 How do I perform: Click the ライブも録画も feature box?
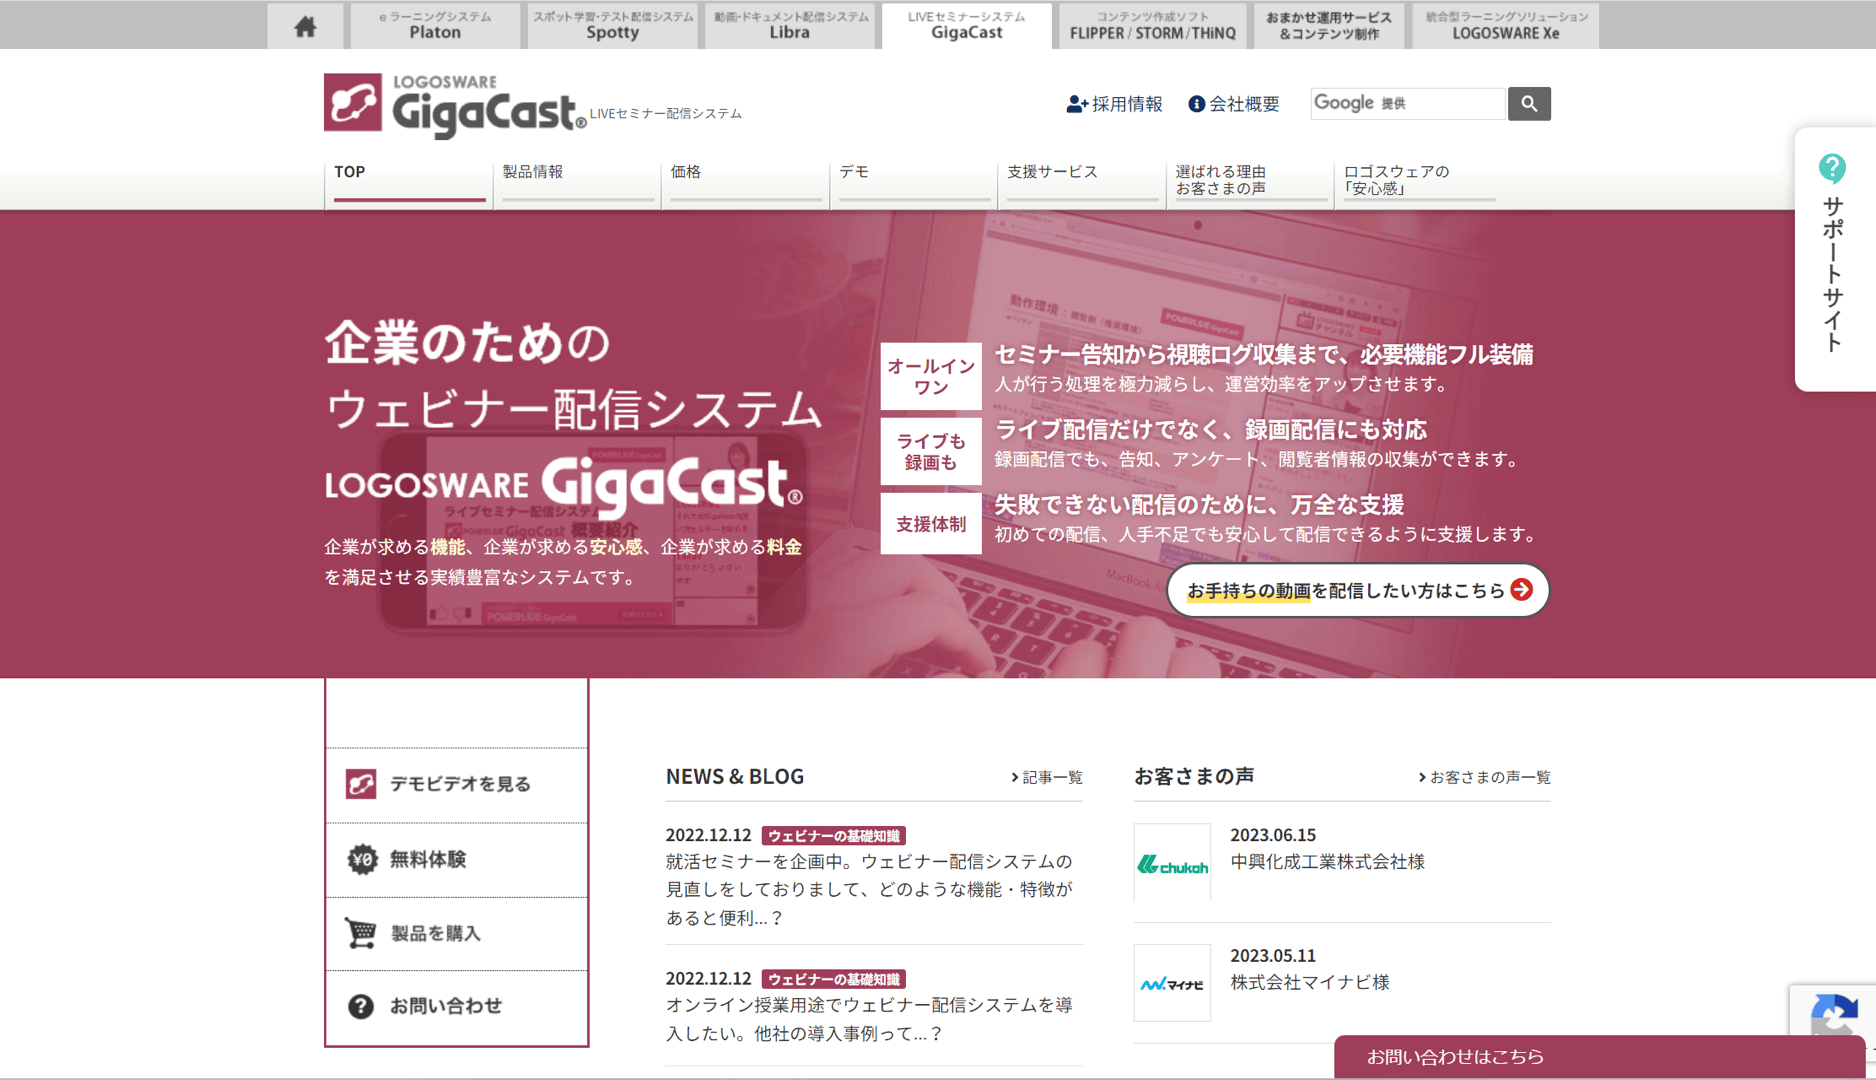[931, 451]
